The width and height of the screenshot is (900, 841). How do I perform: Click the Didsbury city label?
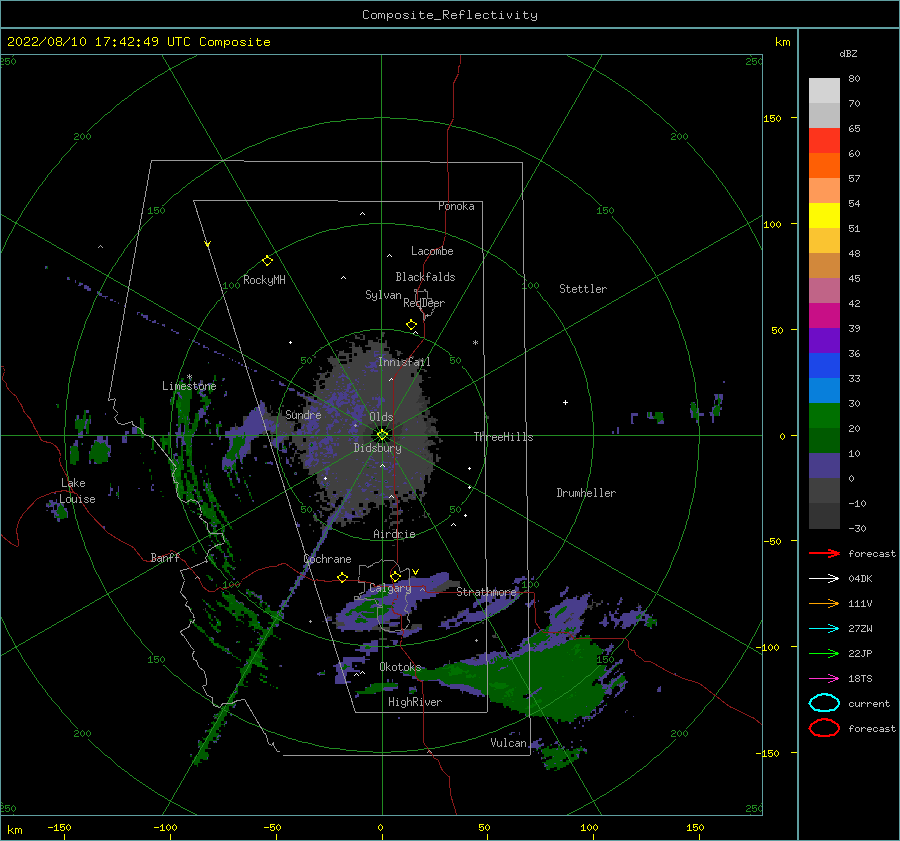pos(378,448)
